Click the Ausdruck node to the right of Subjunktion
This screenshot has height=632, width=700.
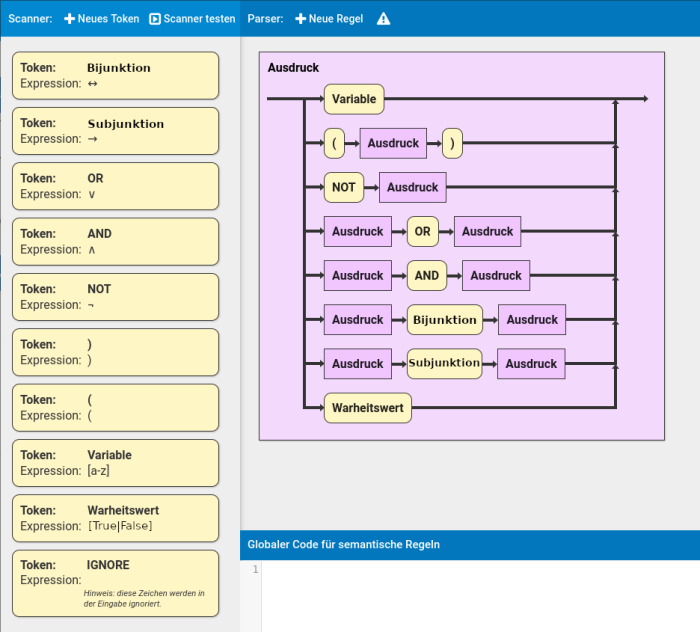tap(531, 364)
